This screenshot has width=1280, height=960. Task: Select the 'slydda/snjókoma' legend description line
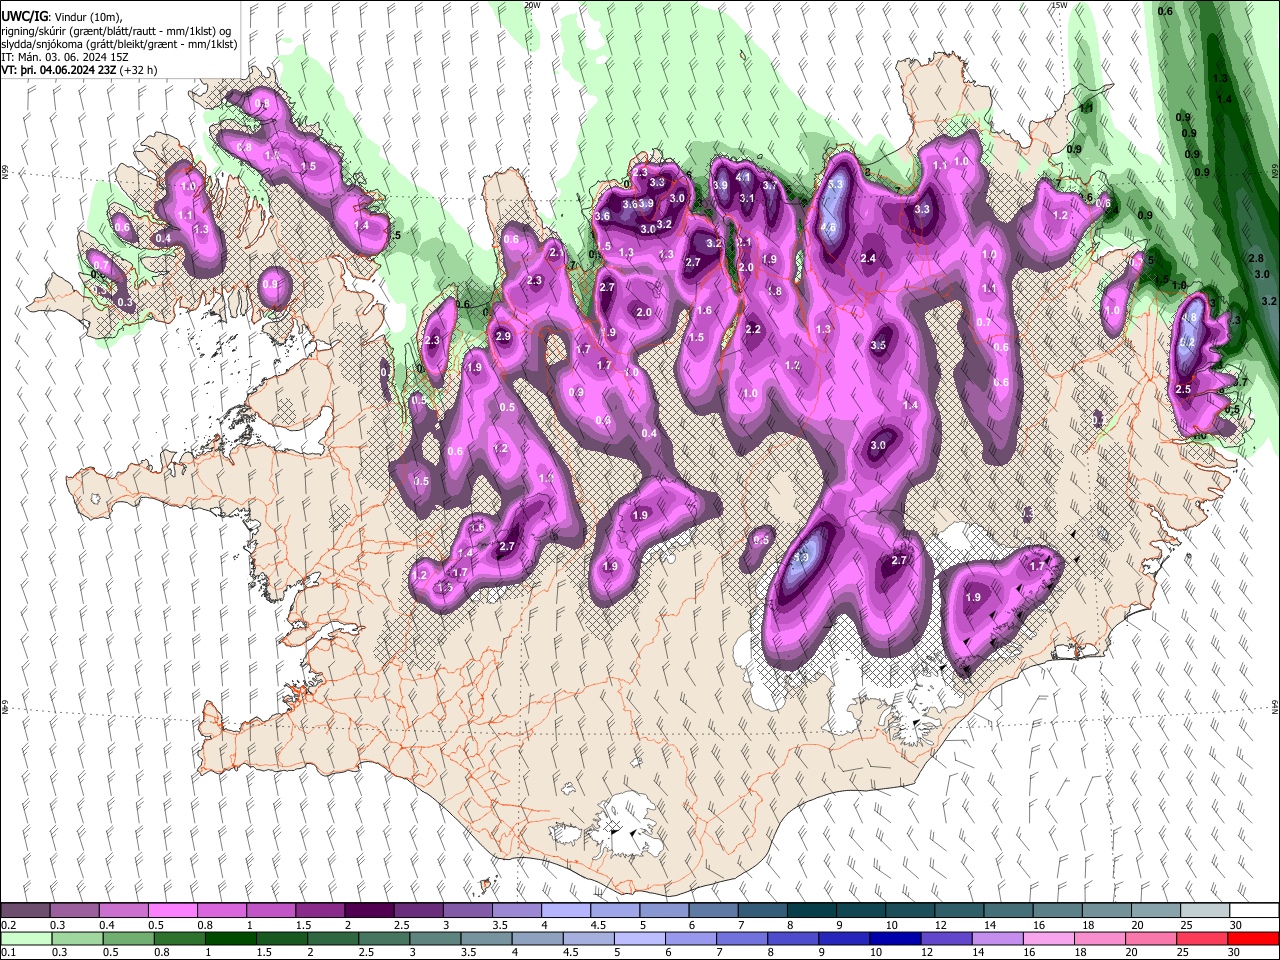[119, 44]
